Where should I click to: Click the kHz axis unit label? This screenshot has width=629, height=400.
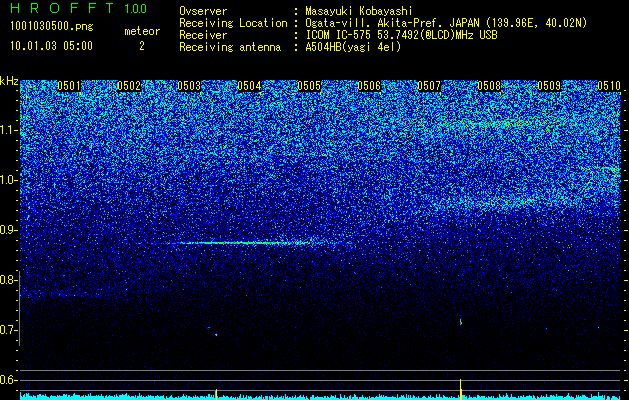(x=9, y=81)
